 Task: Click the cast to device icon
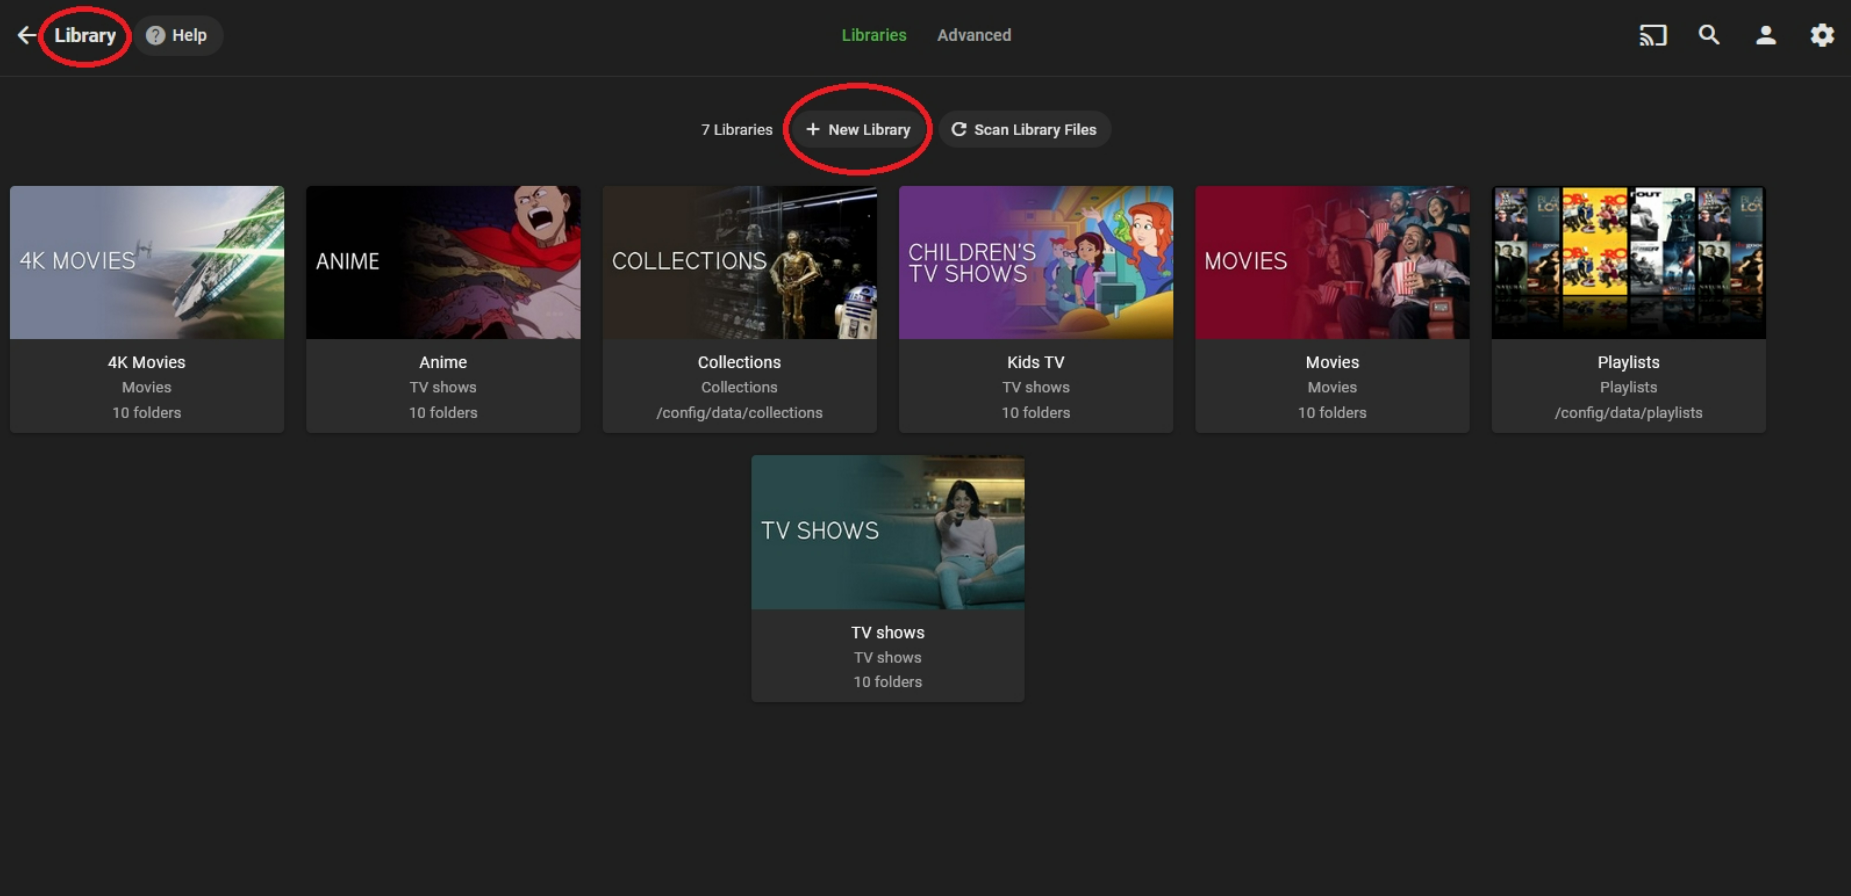1652,35
